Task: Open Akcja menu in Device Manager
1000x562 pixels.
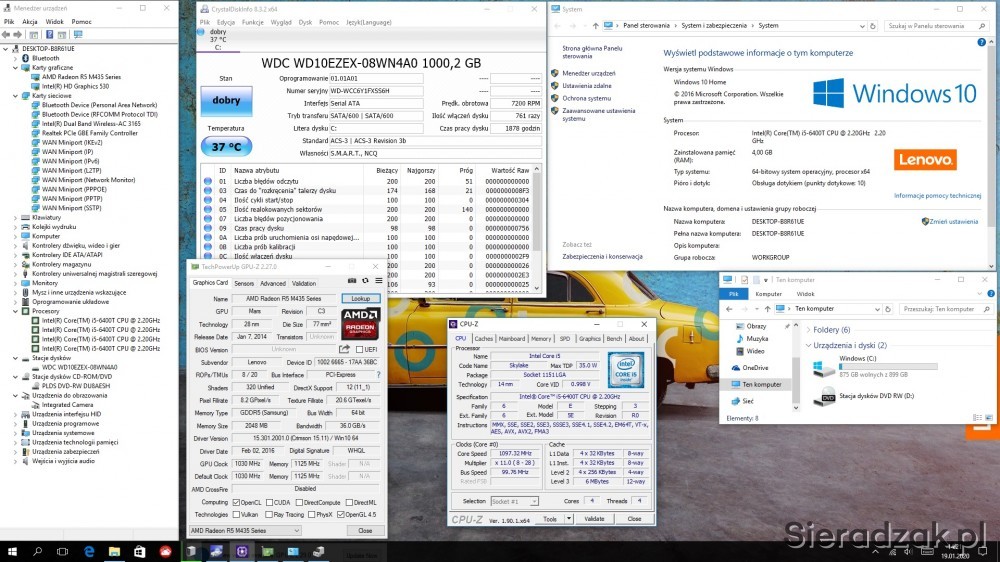Action: click(29, 22)
